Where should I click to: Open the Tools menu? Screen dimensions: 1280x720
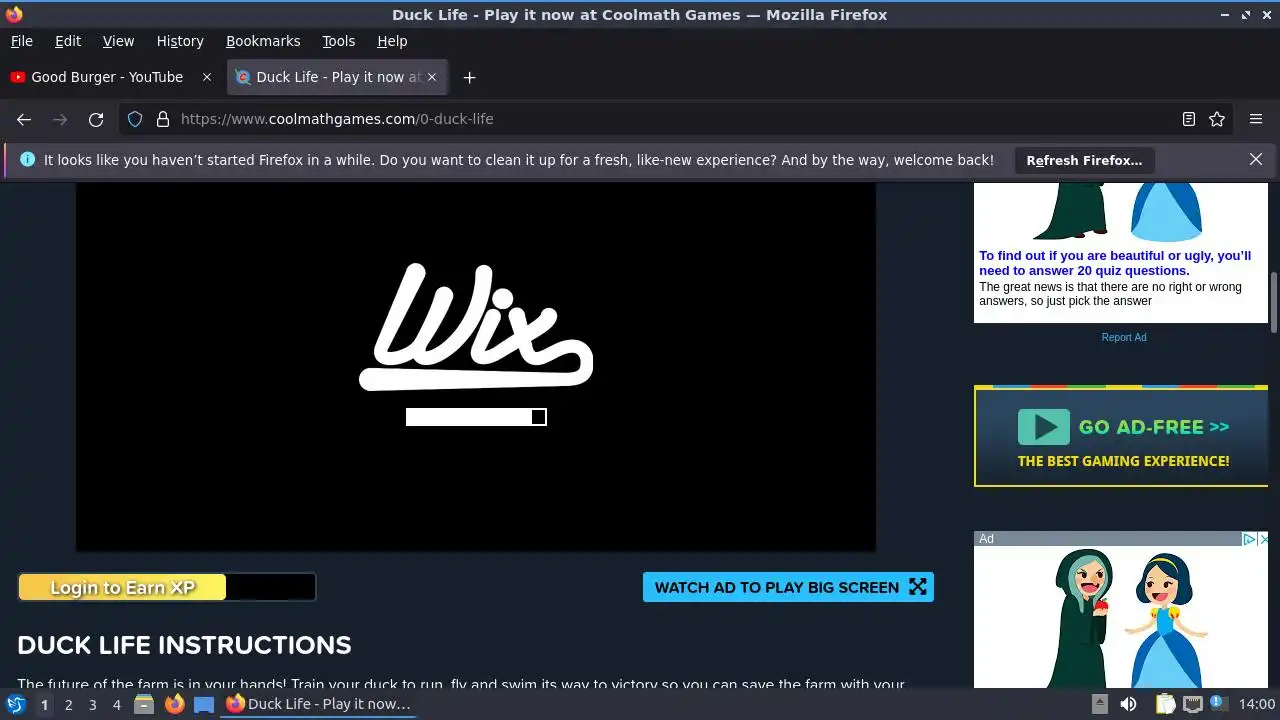[x=339, y=41]
